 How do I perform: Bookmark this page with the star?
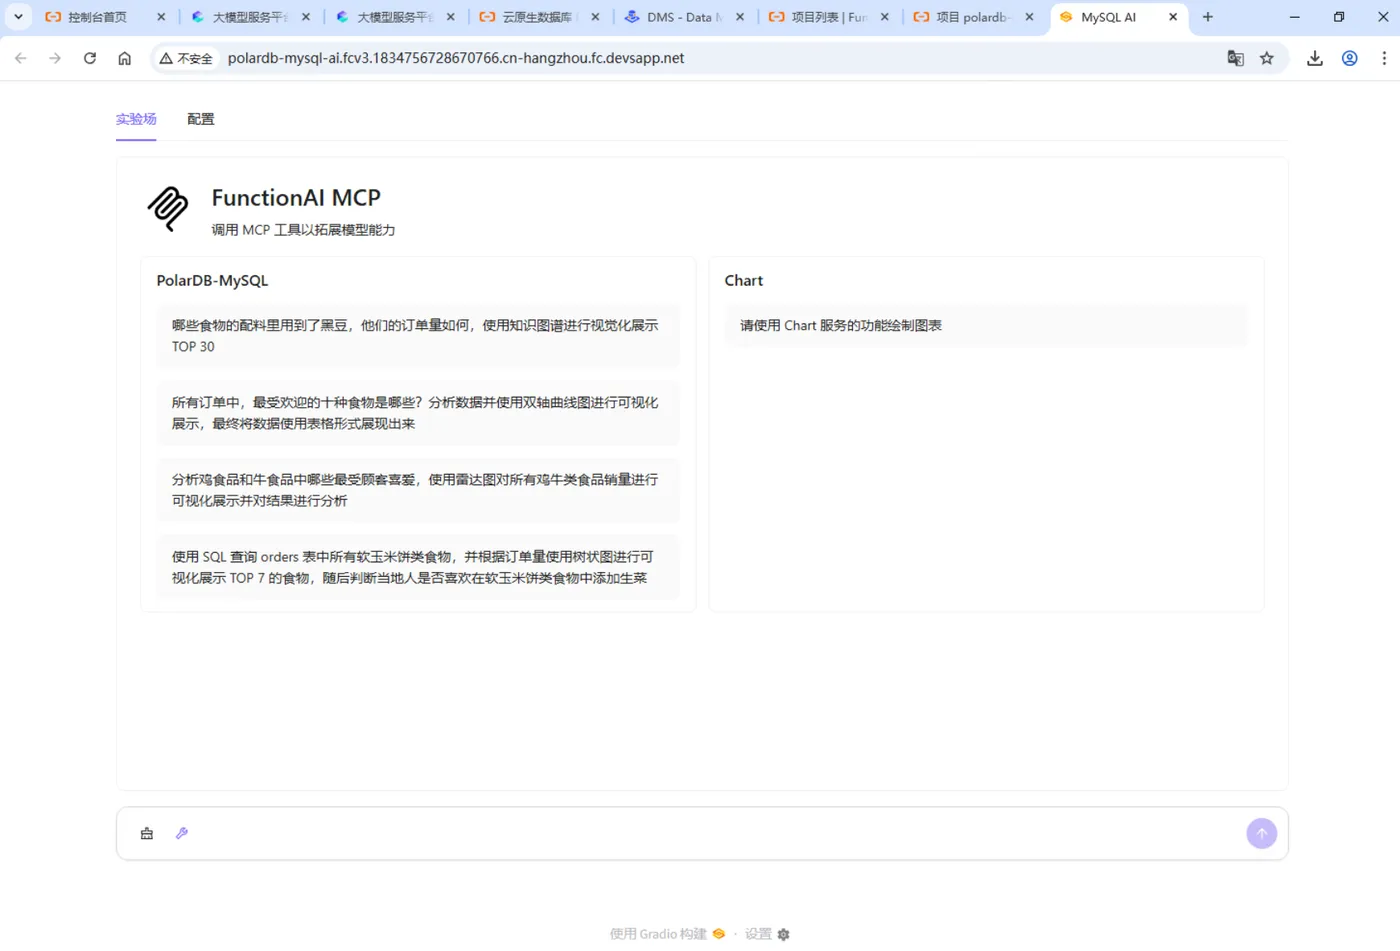[x=1267, y=58]
